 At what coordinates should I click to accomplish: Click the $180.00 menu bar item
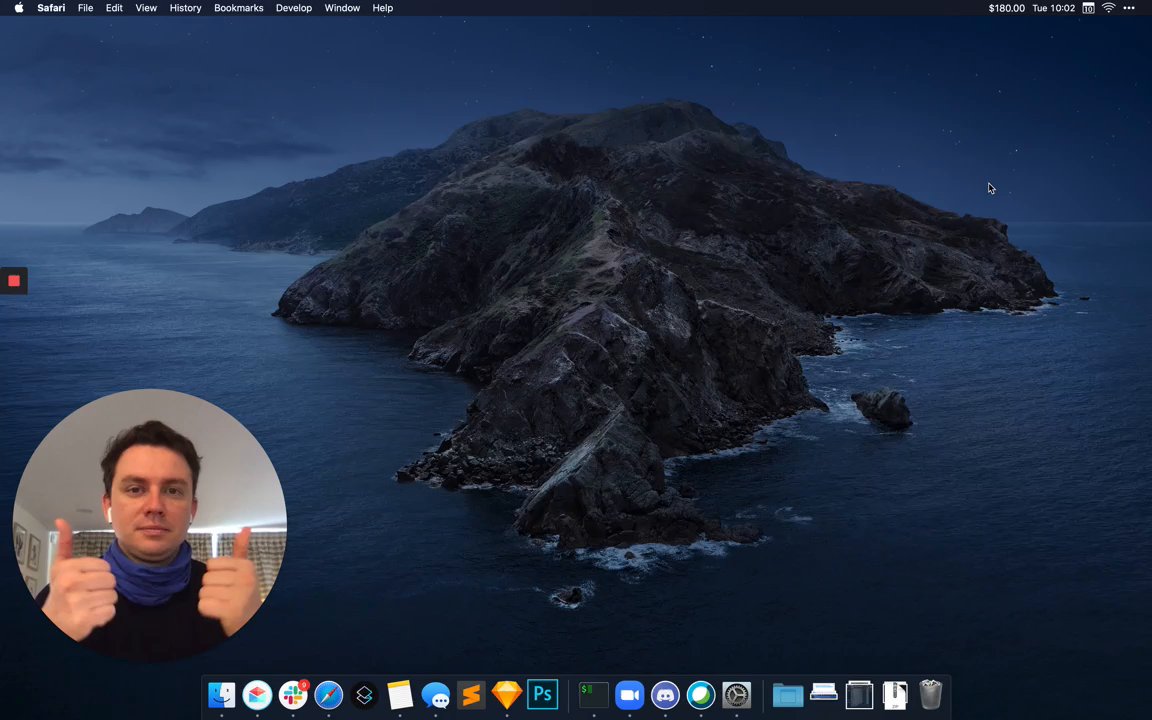click(1006, 8)
